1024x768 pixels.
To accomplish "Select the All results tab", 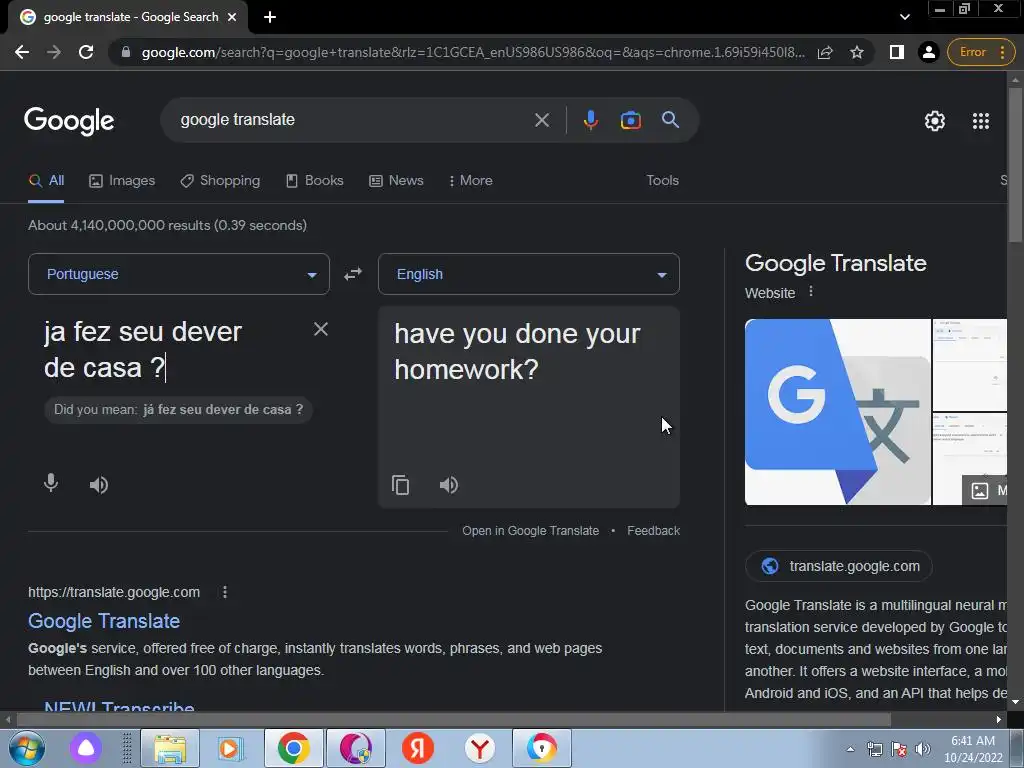I will point(46,180).
